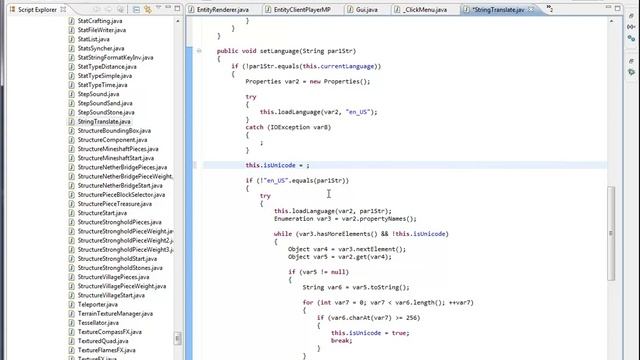Image resolution: width=640 pixels, height=360 pixels.
Task: Select StatsSyncher.java in the file tree
Action: click(x=101, y=49)
